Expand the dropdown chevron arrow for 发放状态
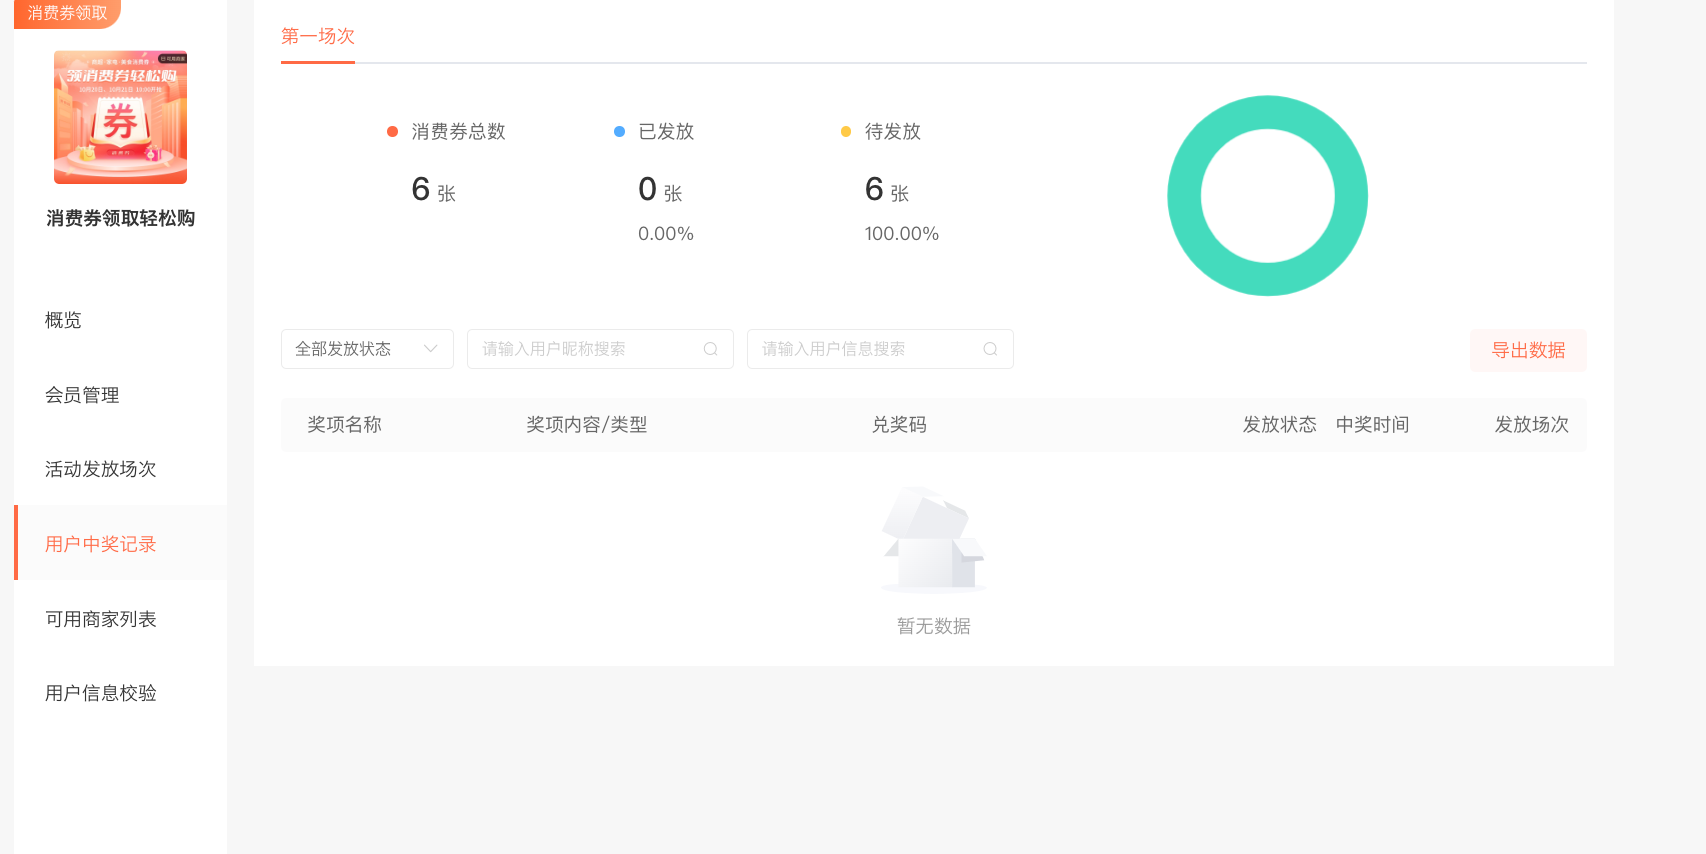The image size is (1706, 854). [431, 349]
